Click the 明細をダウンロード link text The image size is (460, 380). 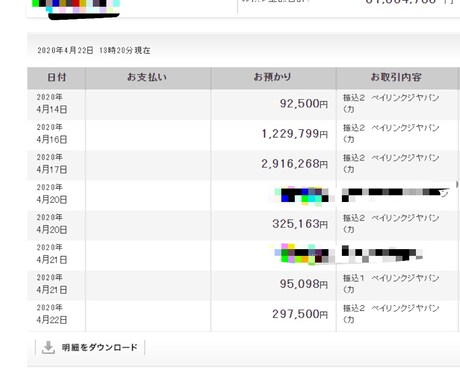[x=99, y=347]
